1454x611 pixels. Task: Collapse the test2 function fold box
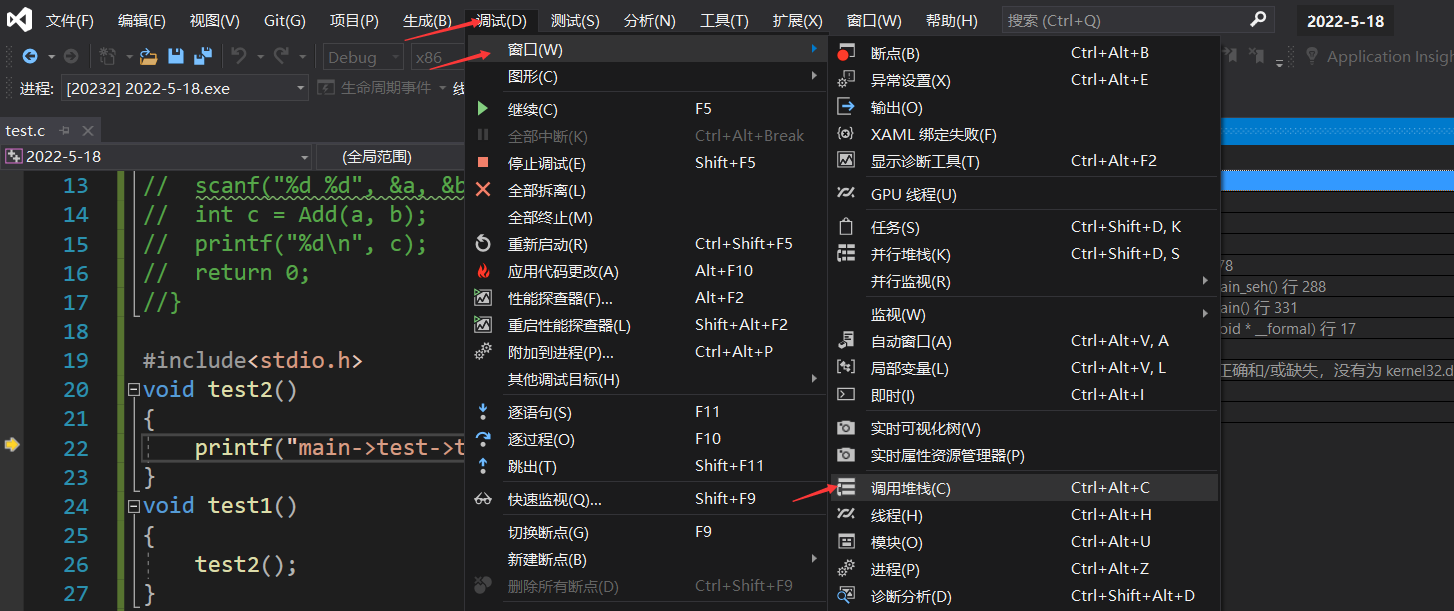(x=134, y=390)
